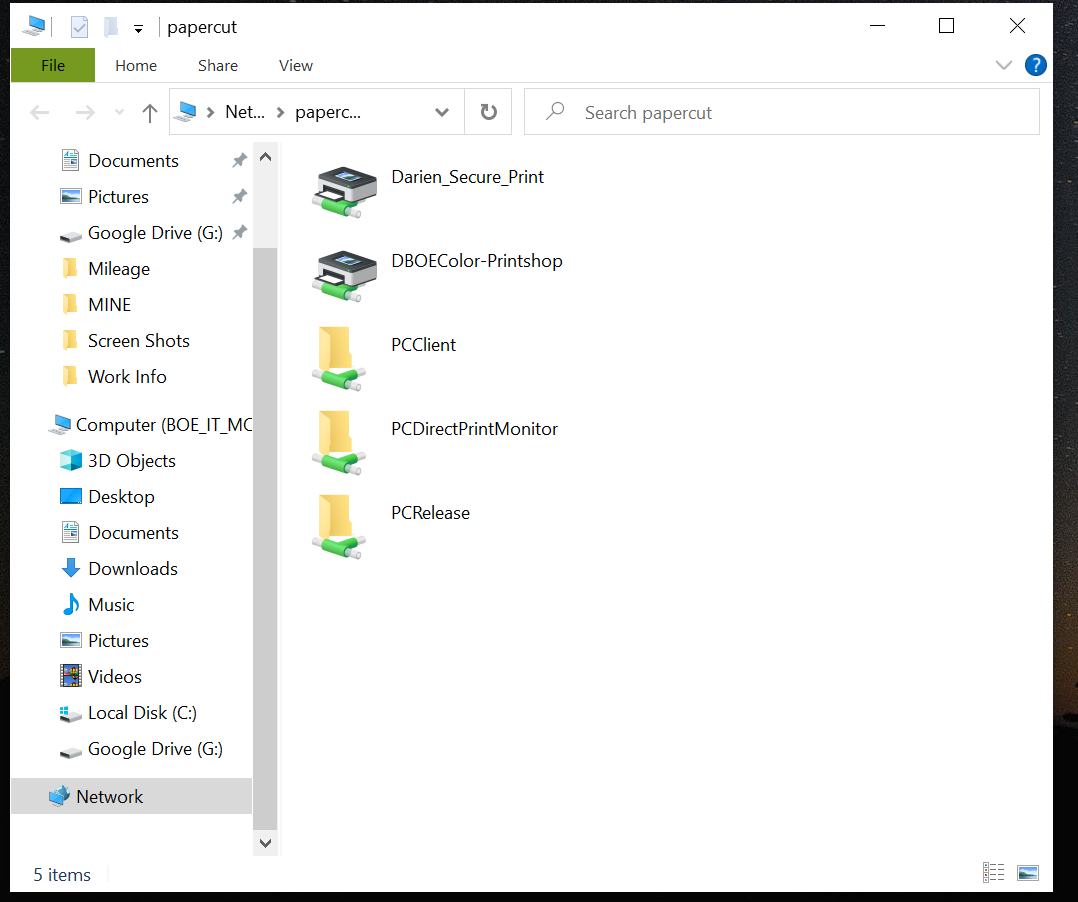
Task: Maximize the papercut window
Action: [947, 26]
